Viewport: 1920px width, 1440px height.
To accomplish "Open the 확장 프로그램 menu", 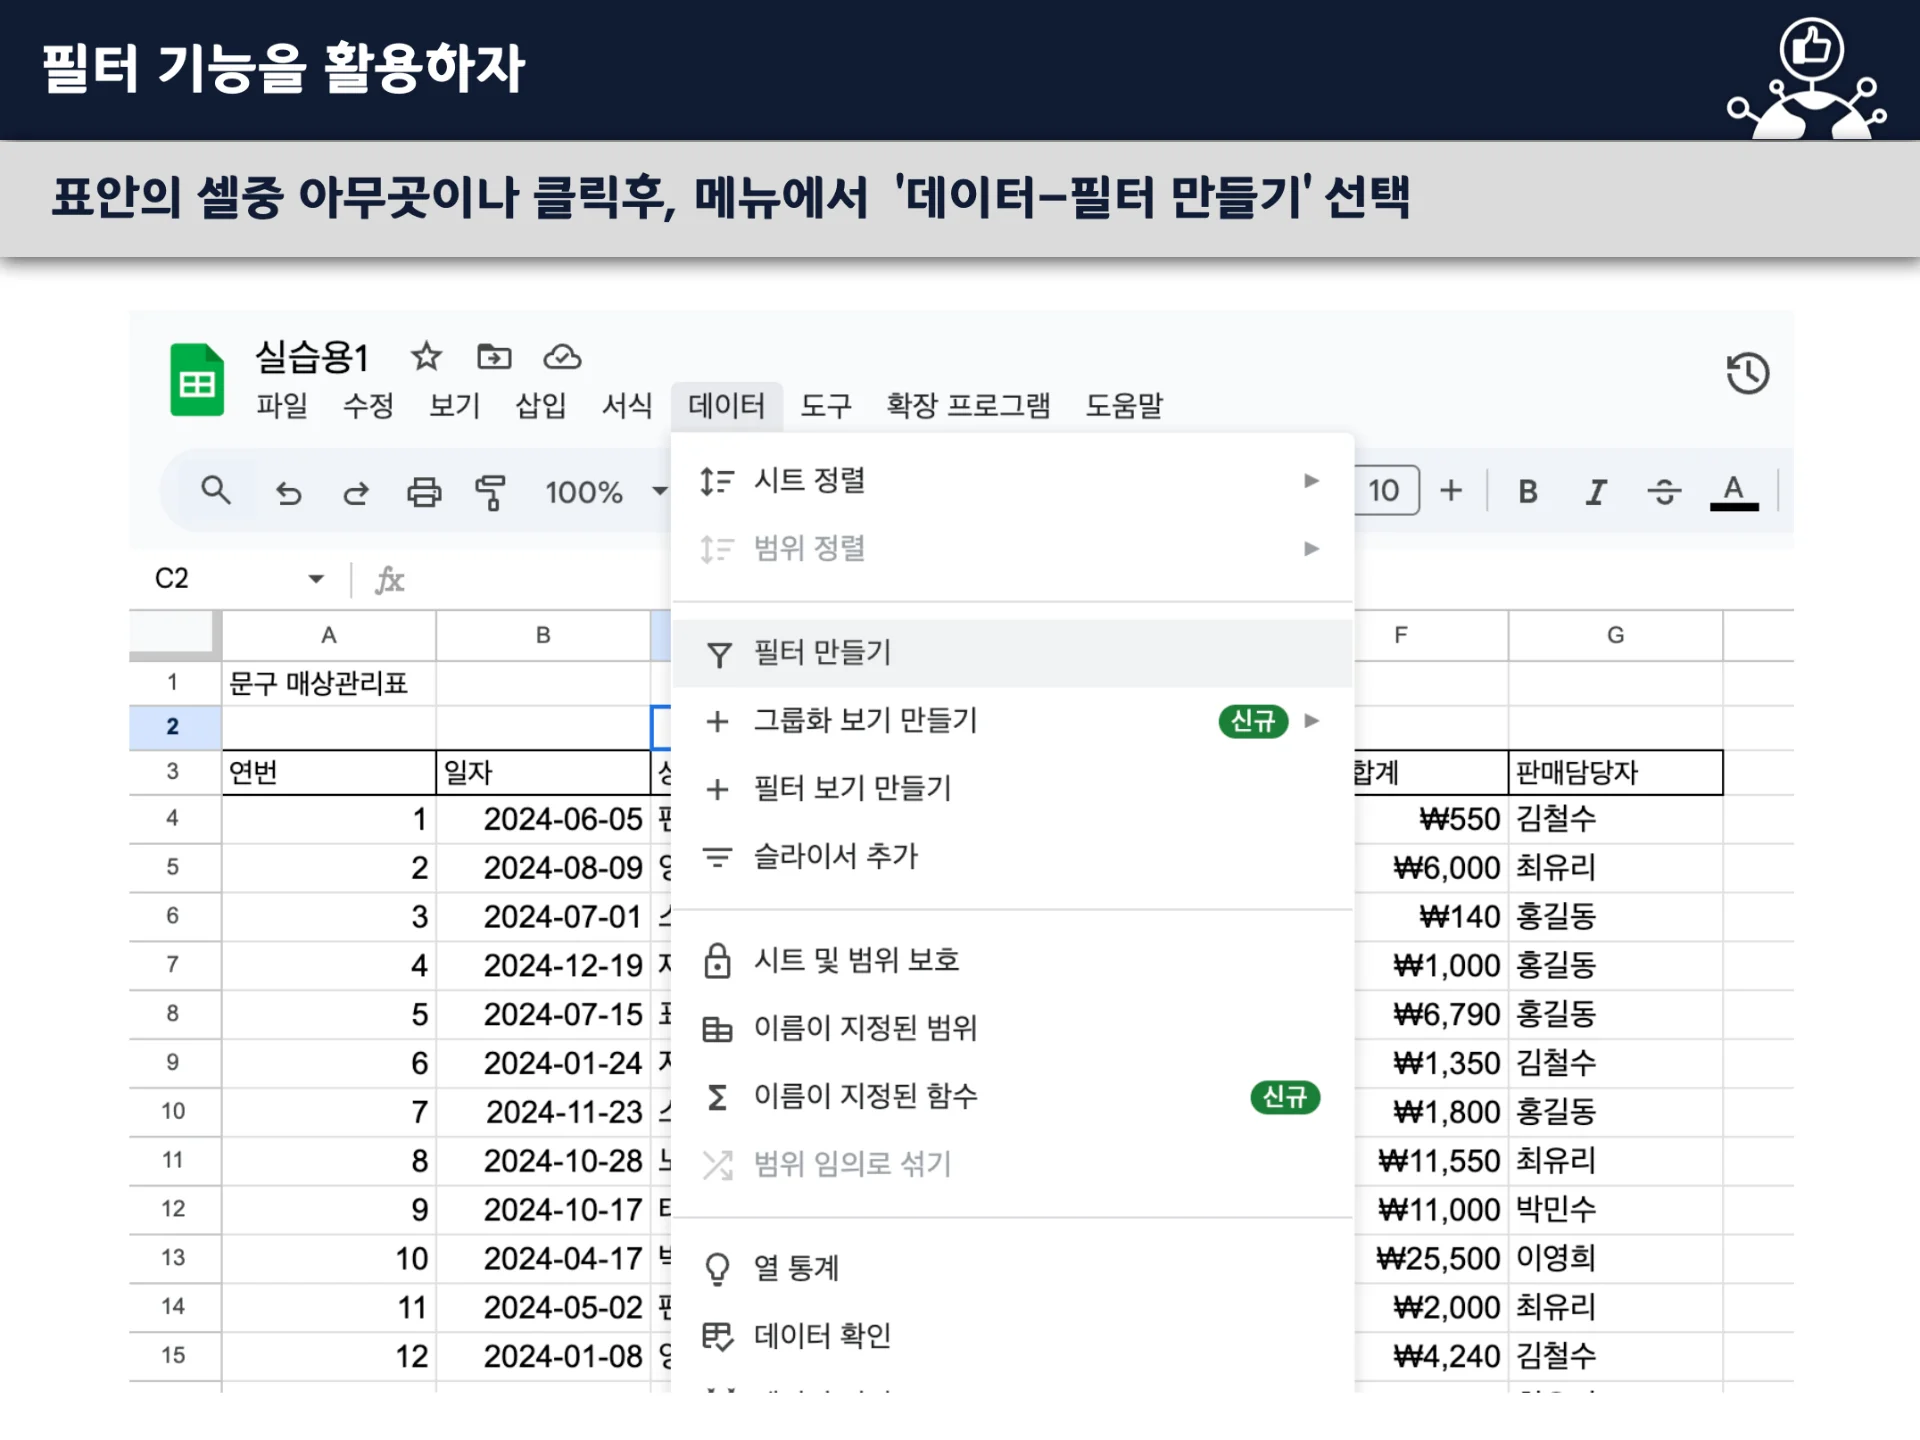I will click(968, 405).
